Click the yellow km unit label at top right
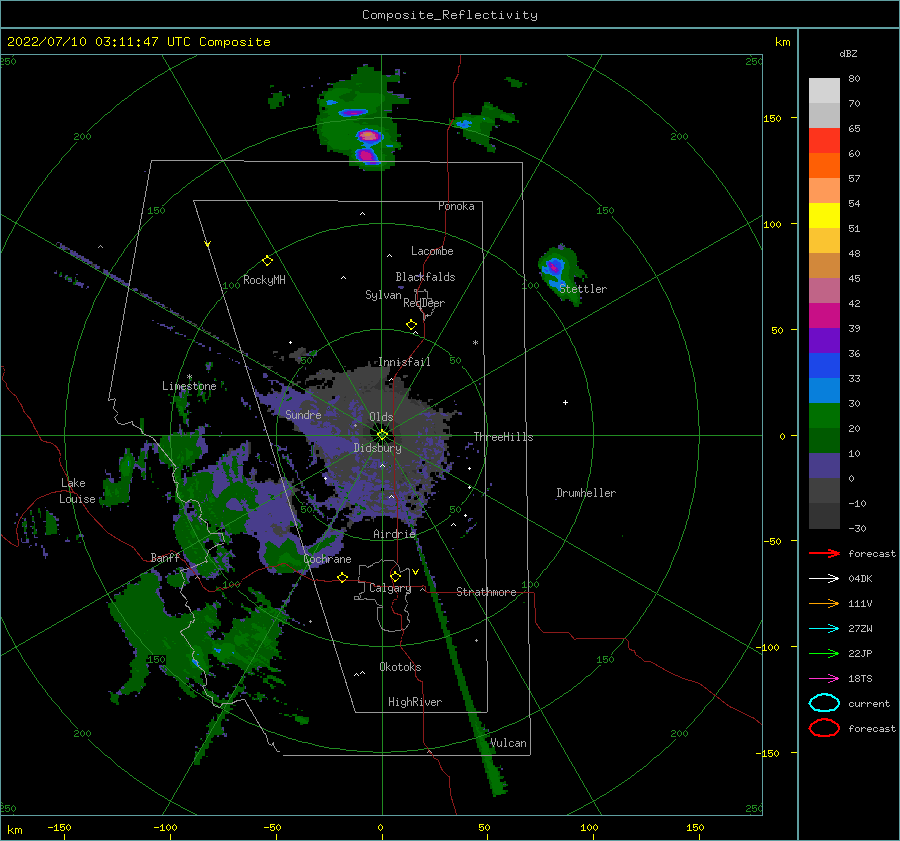Image resolution: width=900 pixels, height=841 pixels. click(782, 42)
